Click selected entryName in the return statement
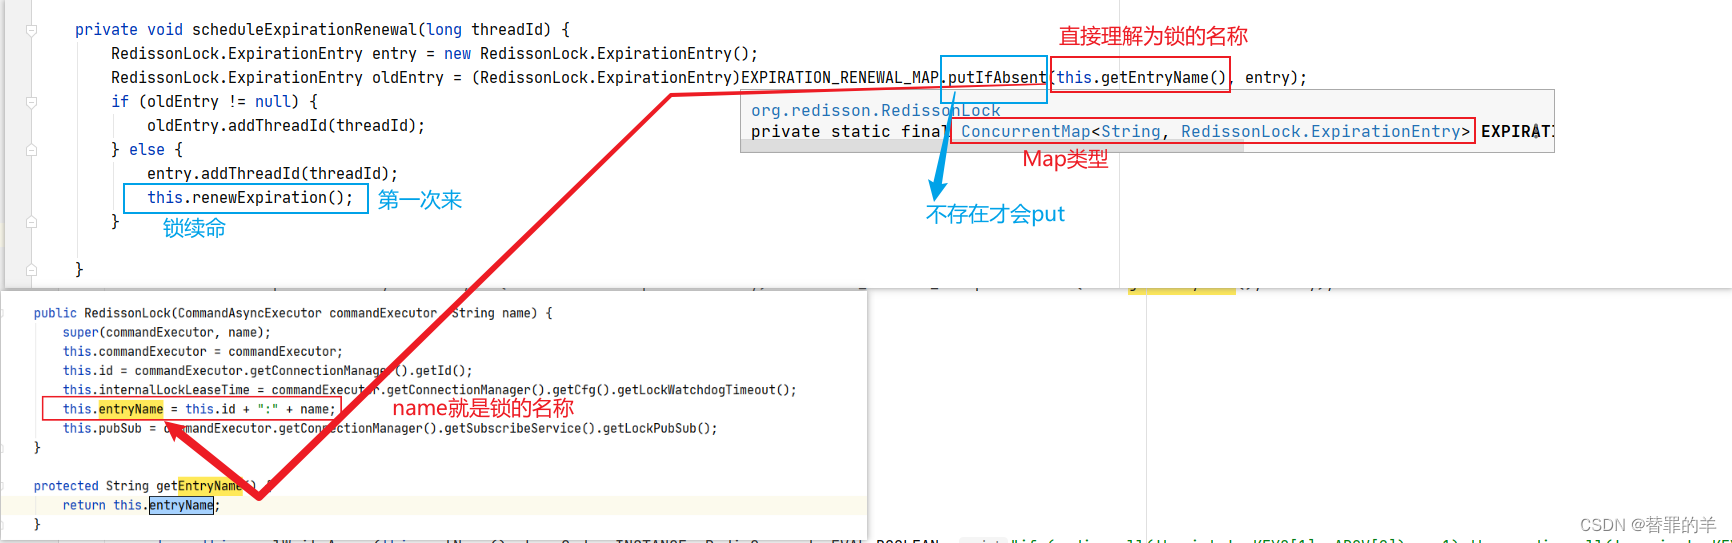This screenshot has height=543, width=1732. (x=181, y=505)
